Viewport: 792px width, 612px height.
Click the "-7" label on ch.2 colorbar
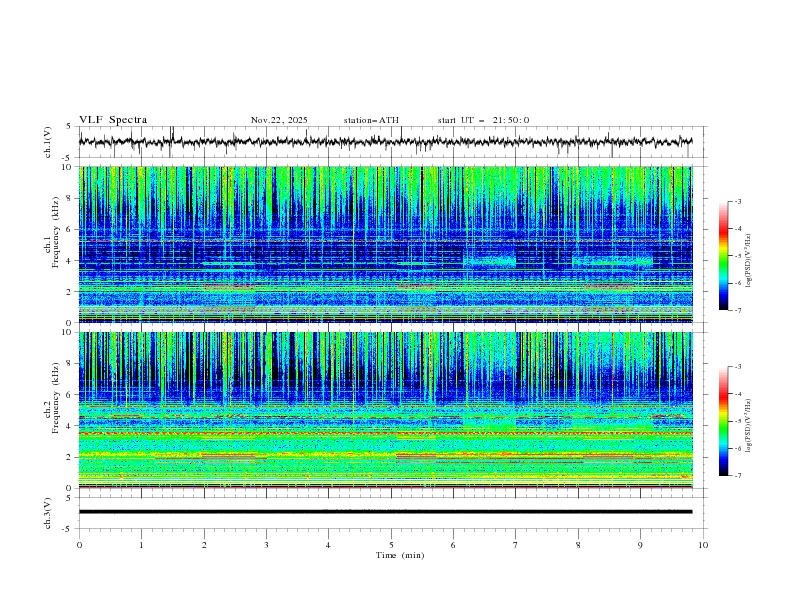(737, 476)
